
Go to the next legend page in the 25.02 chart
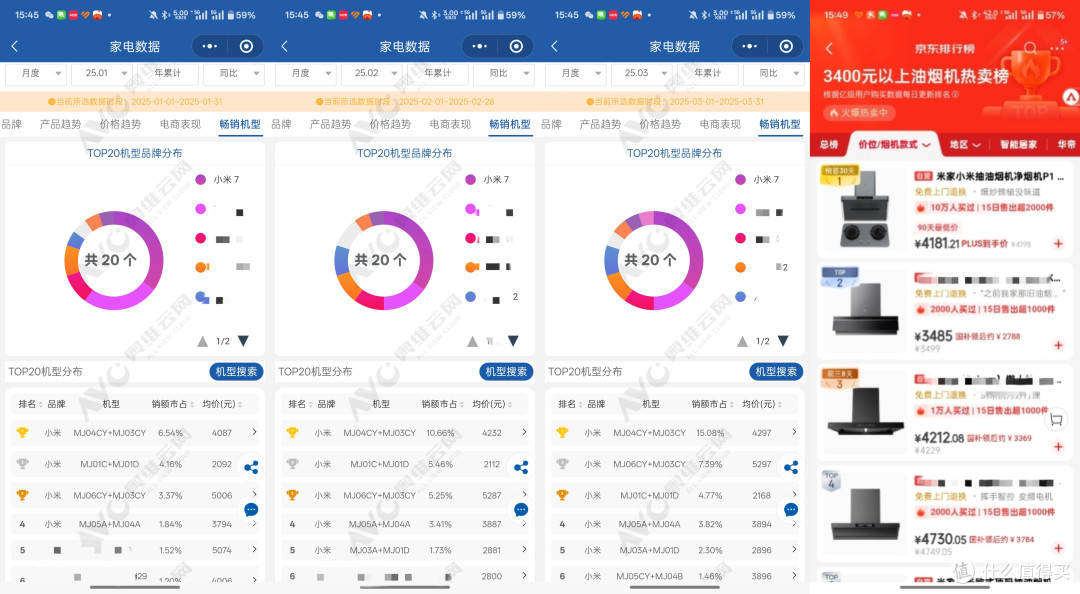(513, 340)
